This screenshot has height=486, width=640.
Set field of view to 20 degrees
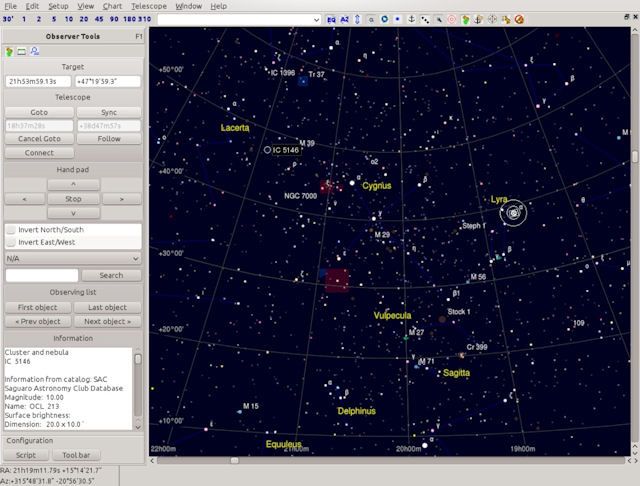[x=84, y=19]
